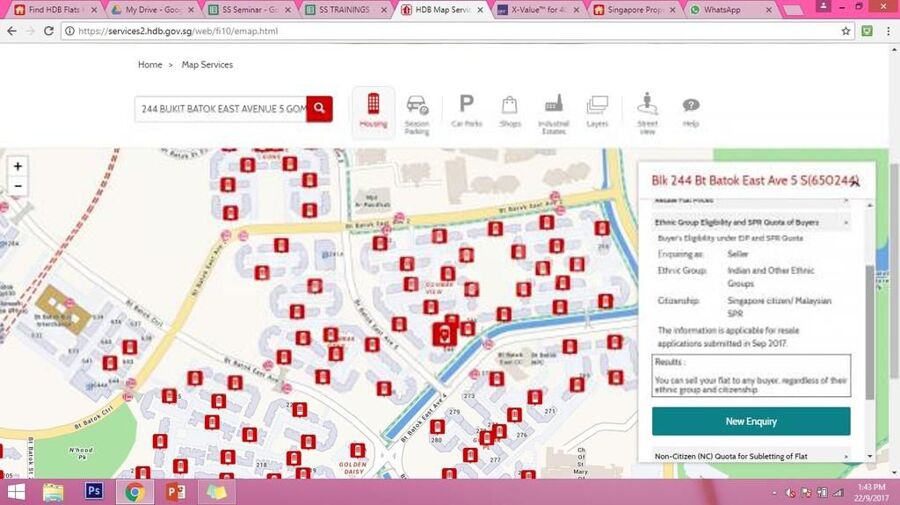The height and width of the screenshot is (505, 900).
Task: Open the Season Parking icon
Action: coord(417,110)
